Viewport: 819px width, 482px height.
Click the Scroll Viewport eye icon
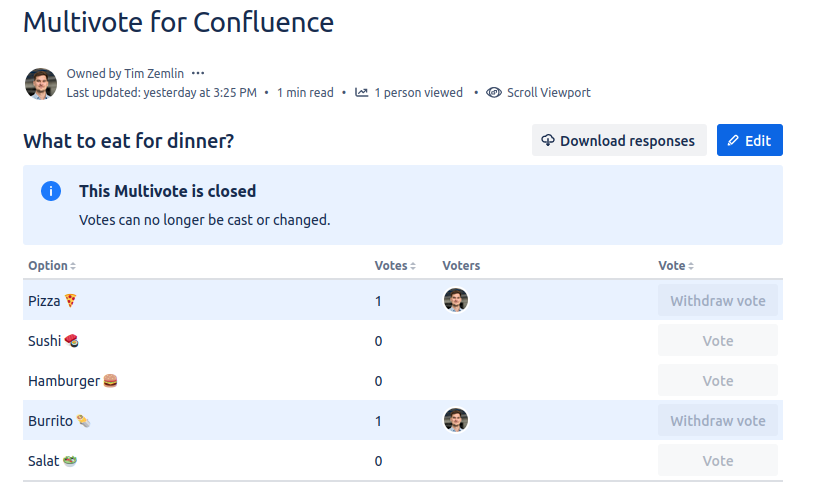(494, 93)
